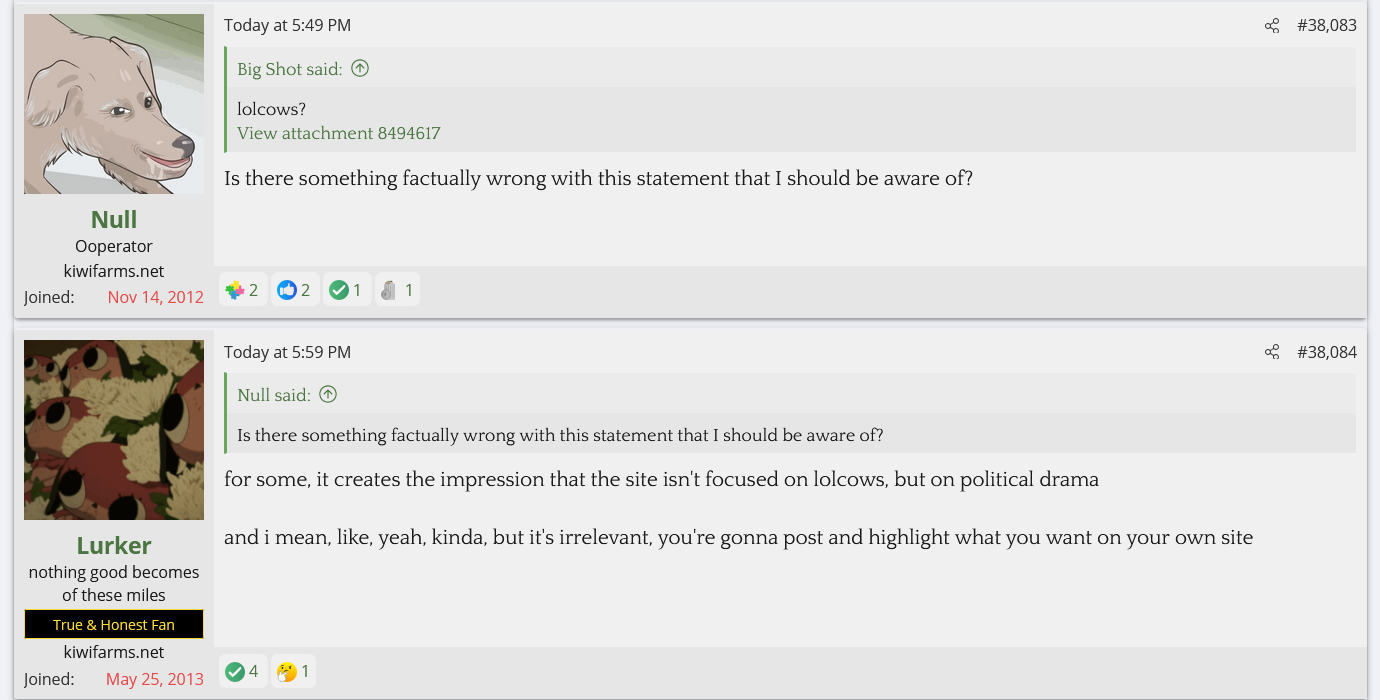Click the Today at 5:59 PM timestamp
Screen dimensions: 1380x700
pos(287,352)
